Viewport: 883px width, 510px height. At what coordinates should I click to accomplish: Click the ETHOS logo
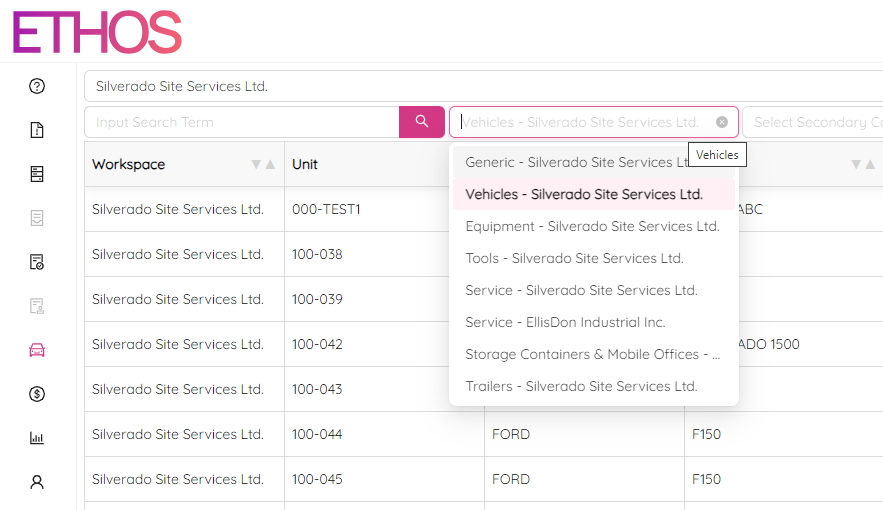[x=97, y=33]
